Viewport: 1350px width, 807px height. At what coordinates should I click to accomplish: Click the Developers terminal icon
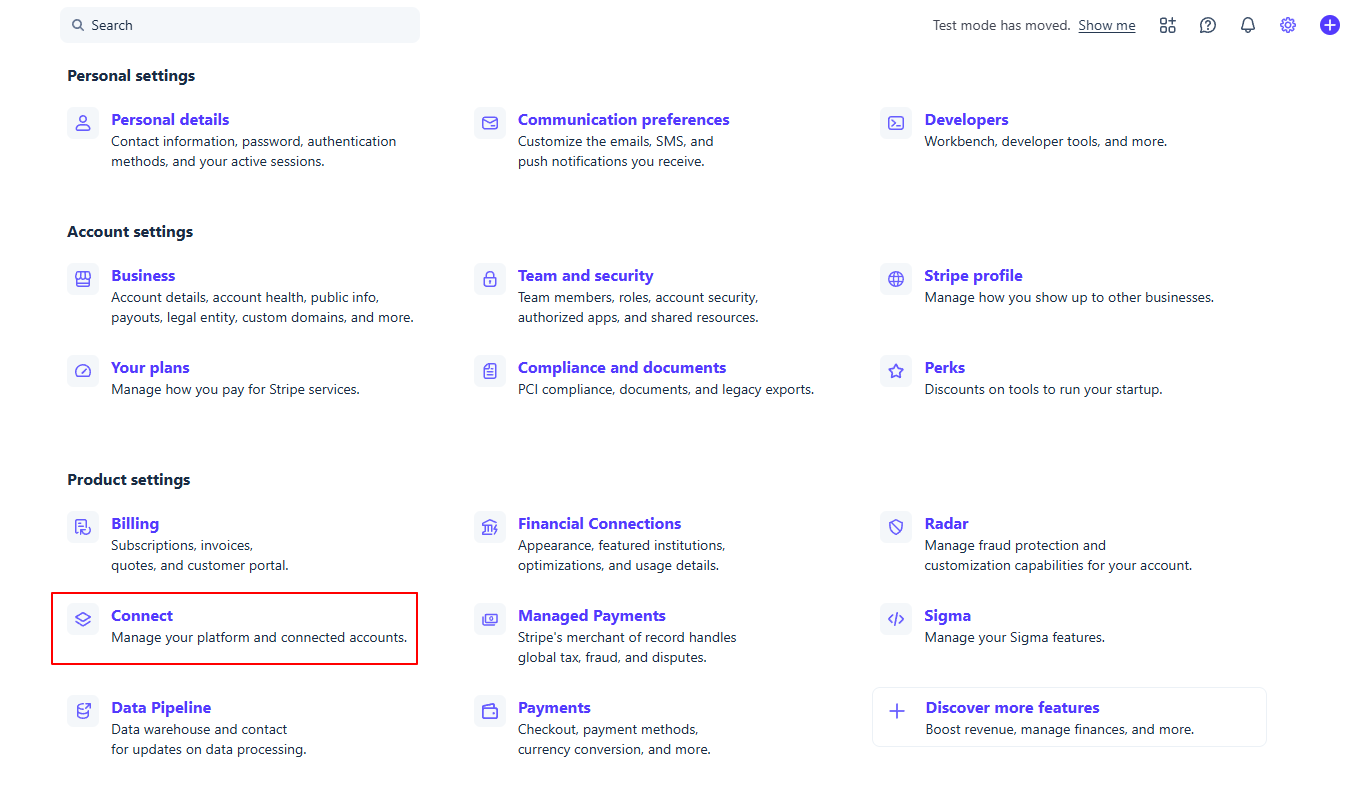pyautogui.click(x=896, y=122)
